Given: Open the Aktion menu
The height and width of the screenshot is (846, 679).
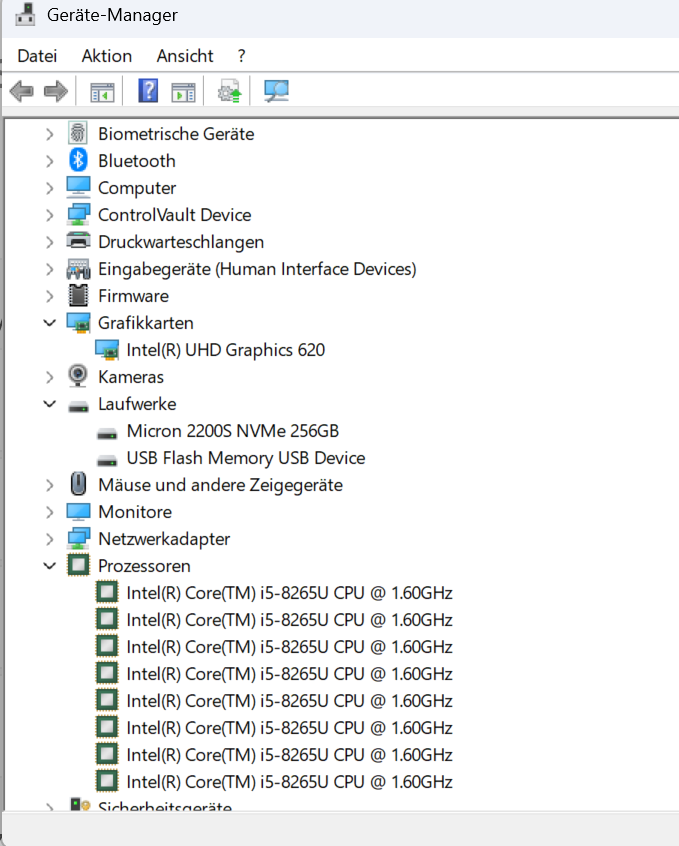Looking at the screenshot, I should (x=107, y=56).
